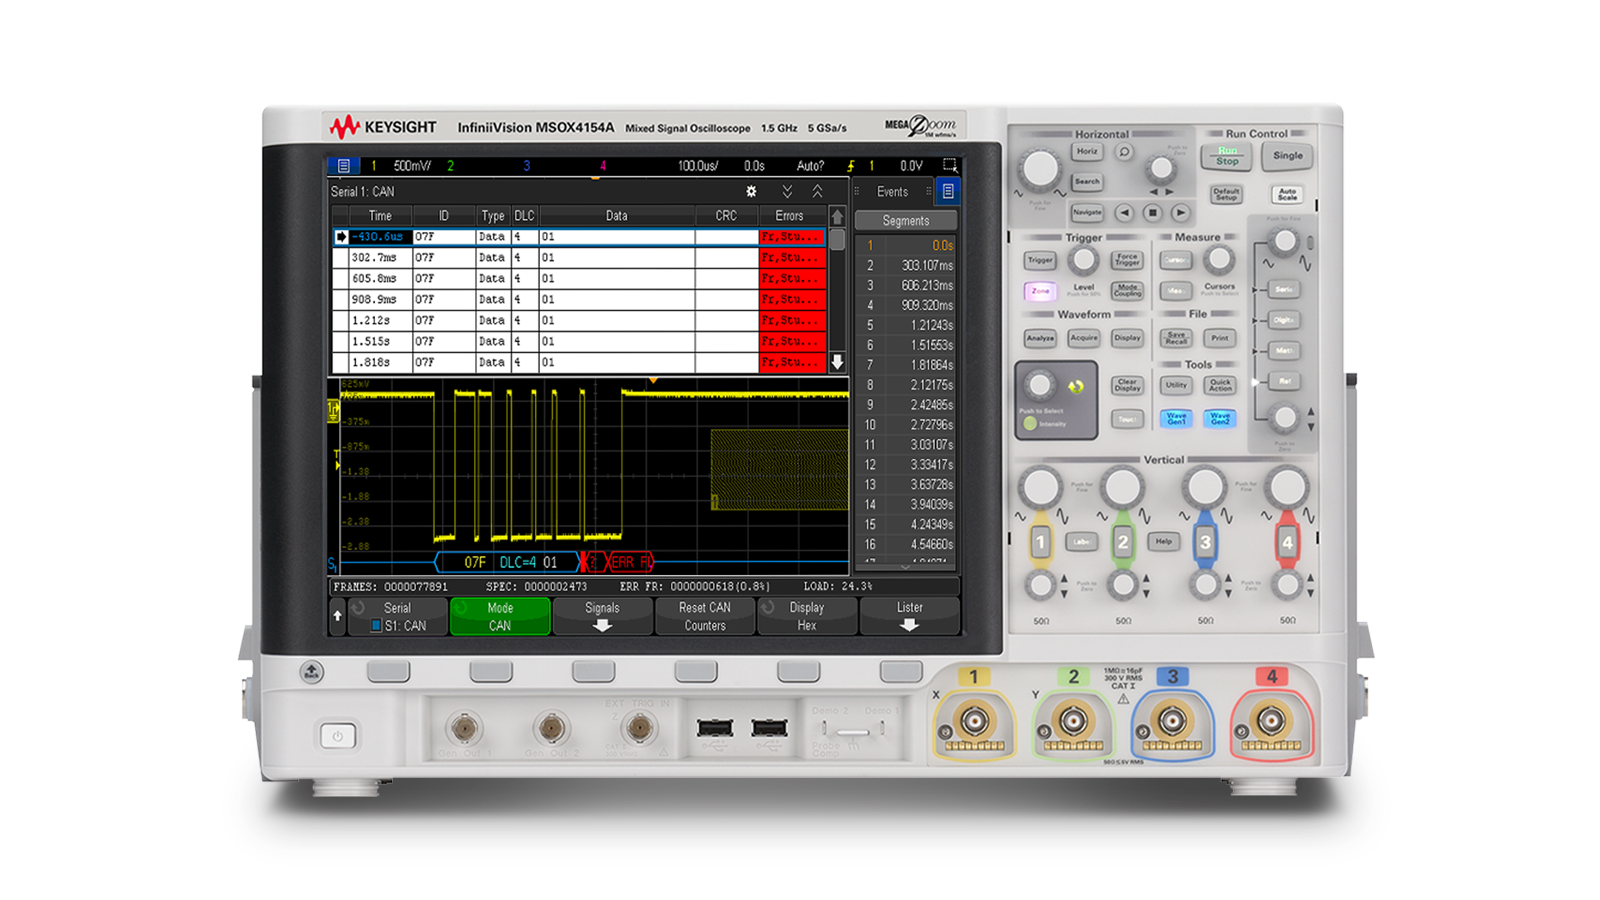Click the front-panel power button
Viewport: 1600px width, 900px height.
pos(338,737)
